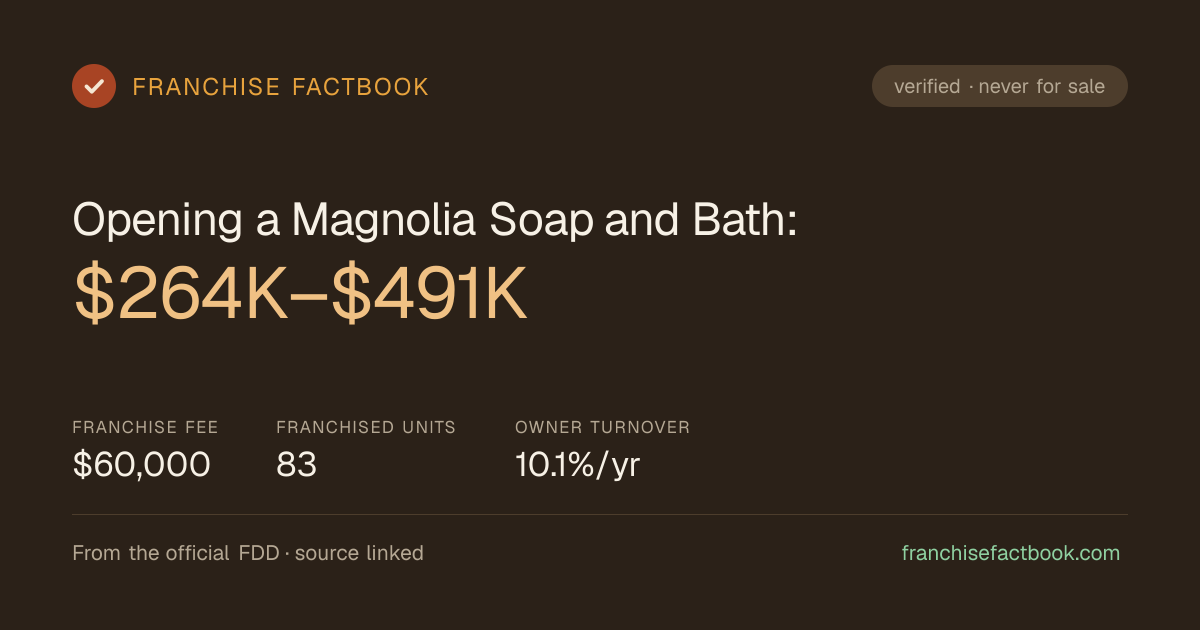Viewport: 1200px width, 630px height.
Task: Open the franchisefactbook.com link
Action: click(1011, 553)
